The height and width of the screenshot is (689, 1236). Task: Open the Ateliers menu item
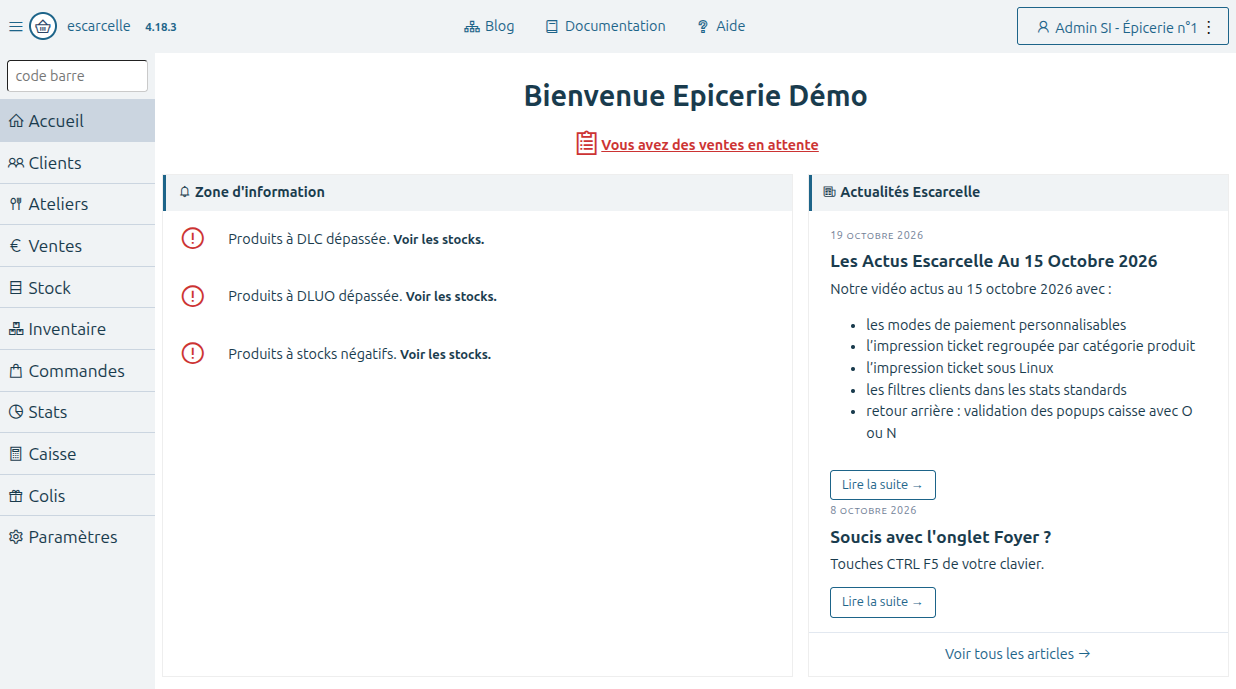tap(77, 204)
